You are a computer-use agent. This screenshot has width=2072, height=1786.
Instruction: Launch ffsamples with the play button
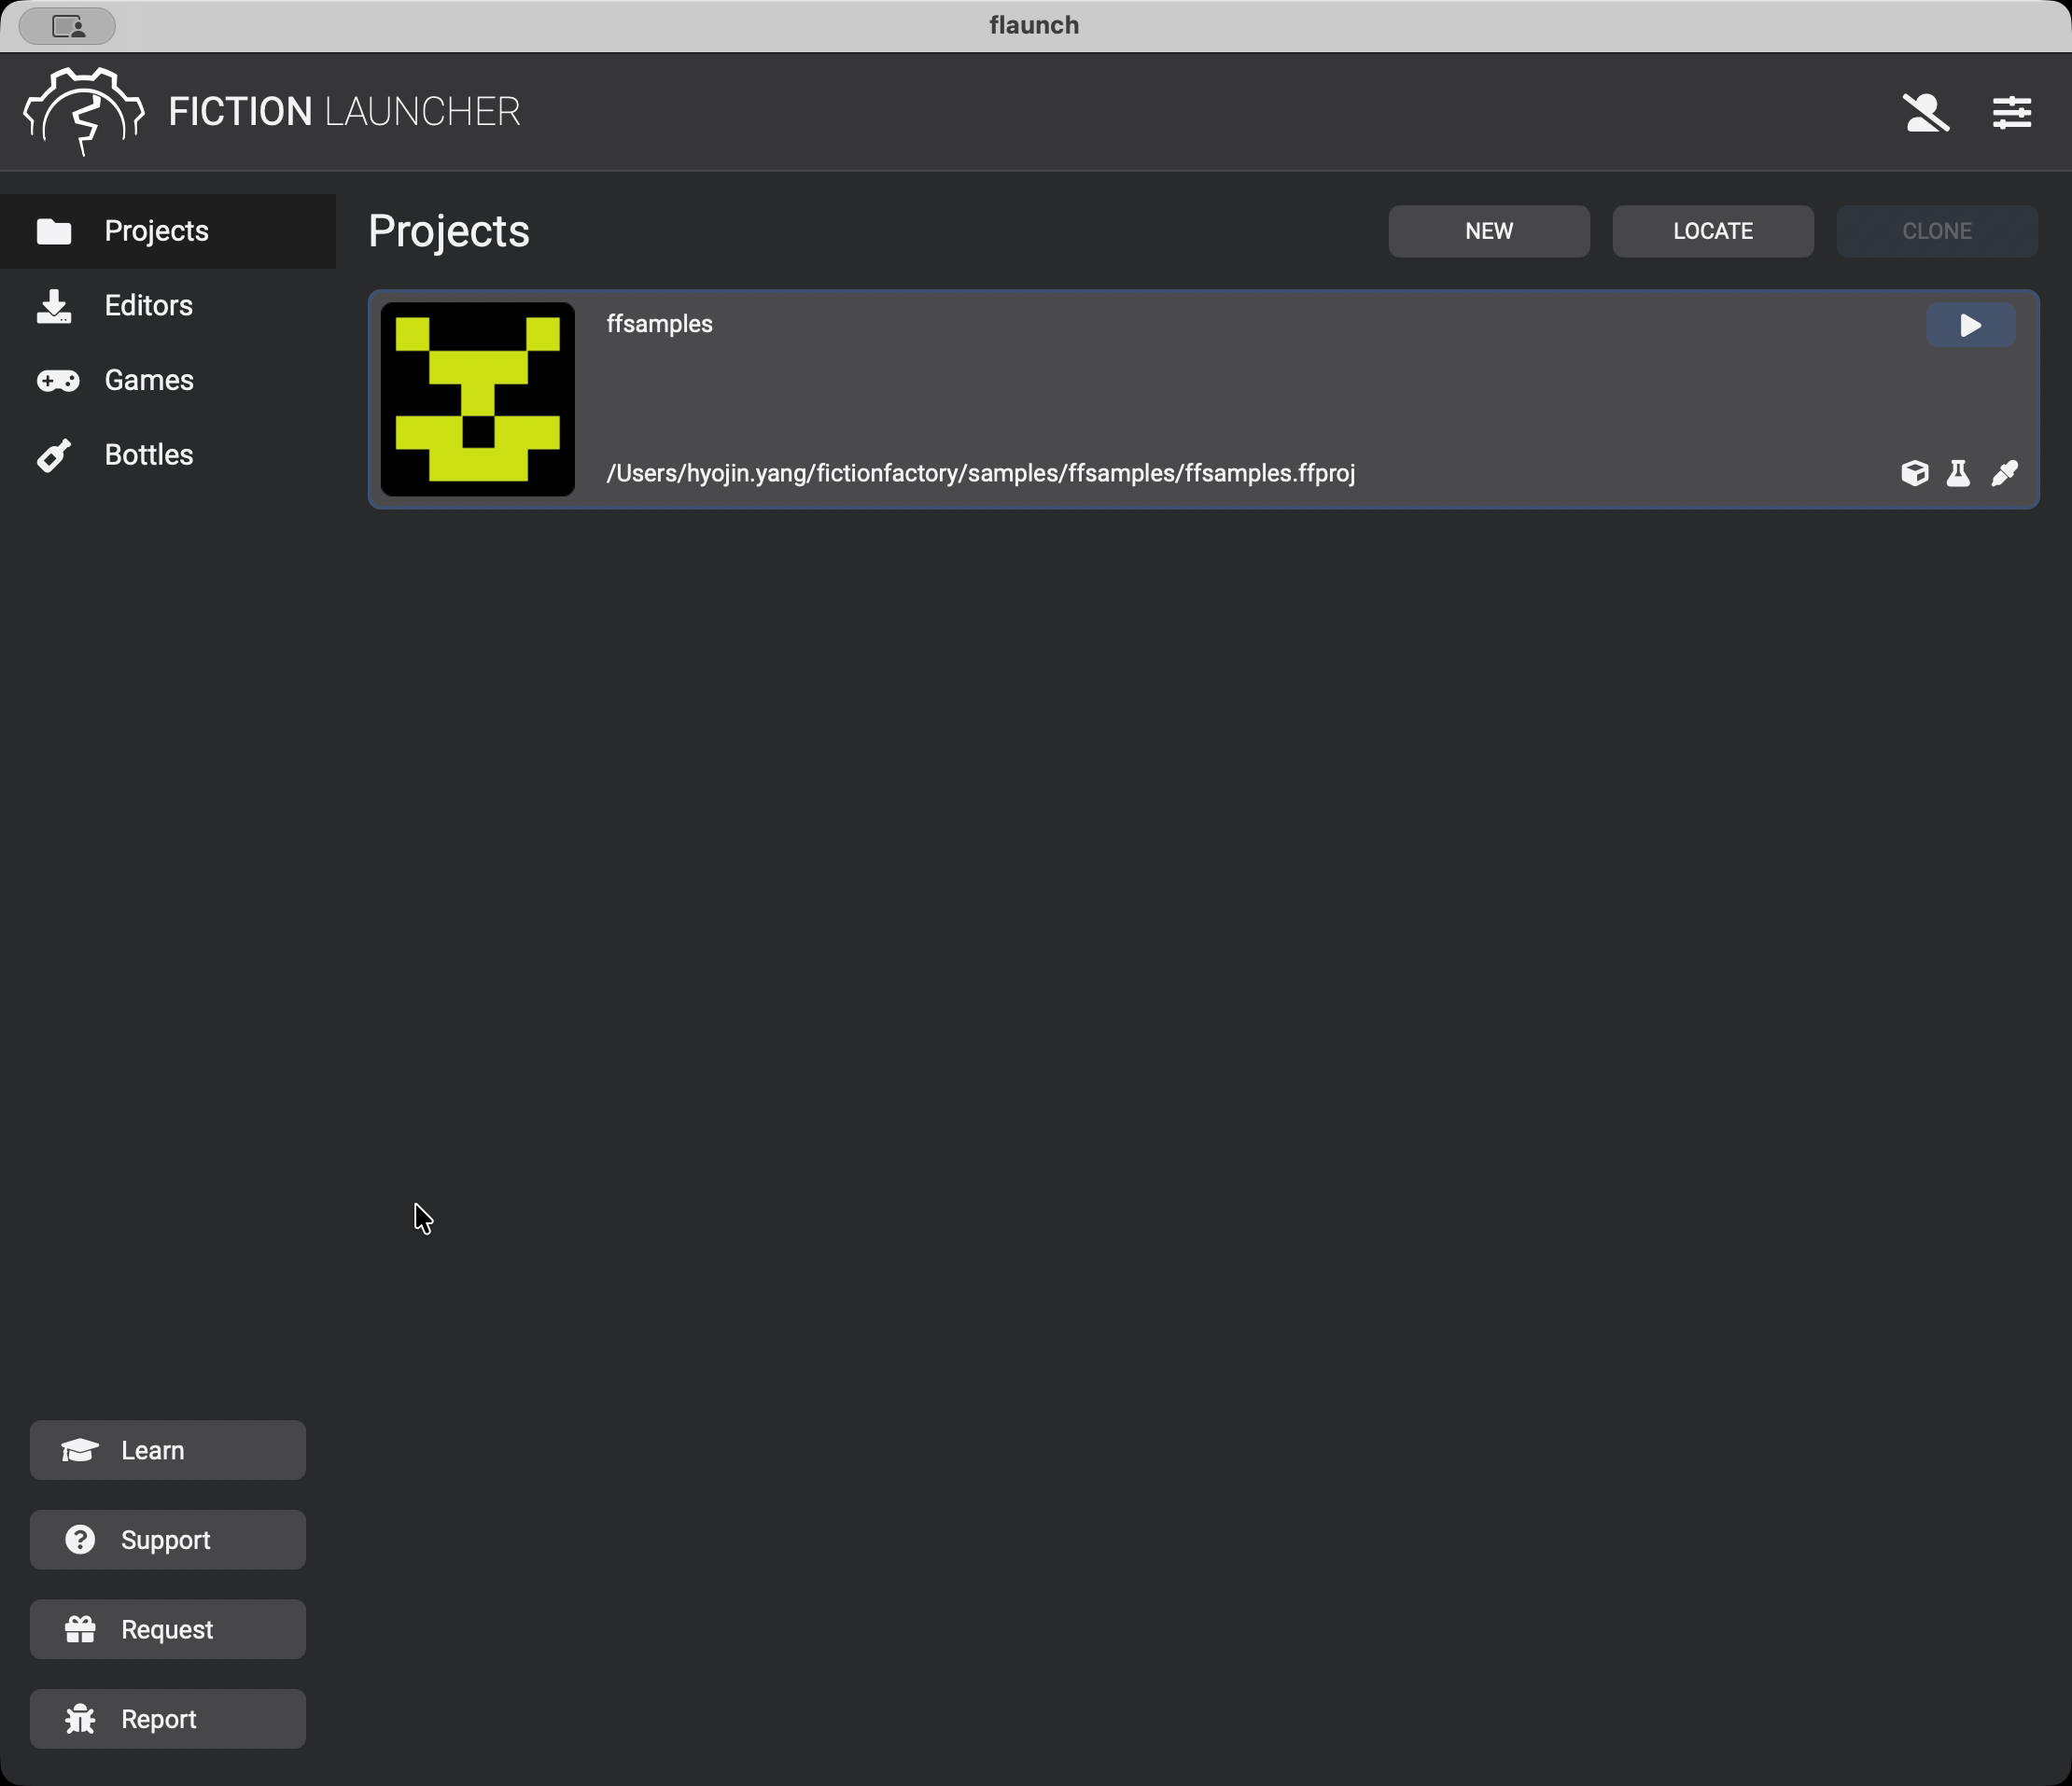coord(1970,326)
